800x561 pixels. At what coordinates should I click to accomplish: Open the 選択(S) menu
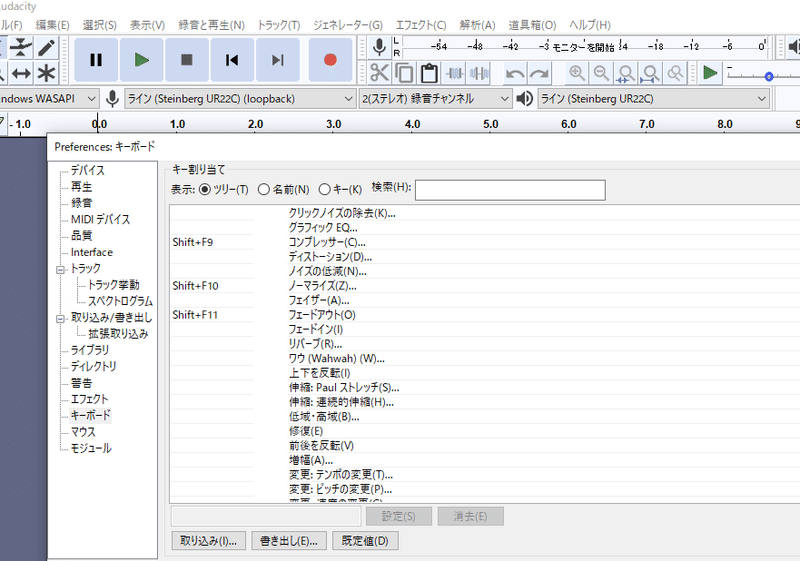(99, 25)
